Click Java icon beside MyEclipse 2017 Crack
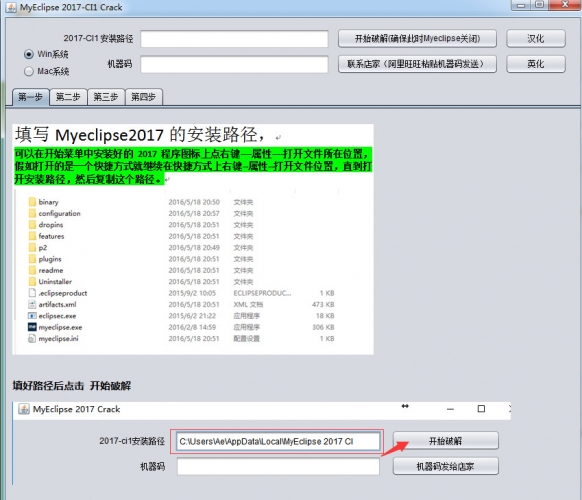Image resolution: width=582 pixels, height=500 pixels. click(24, 409)
